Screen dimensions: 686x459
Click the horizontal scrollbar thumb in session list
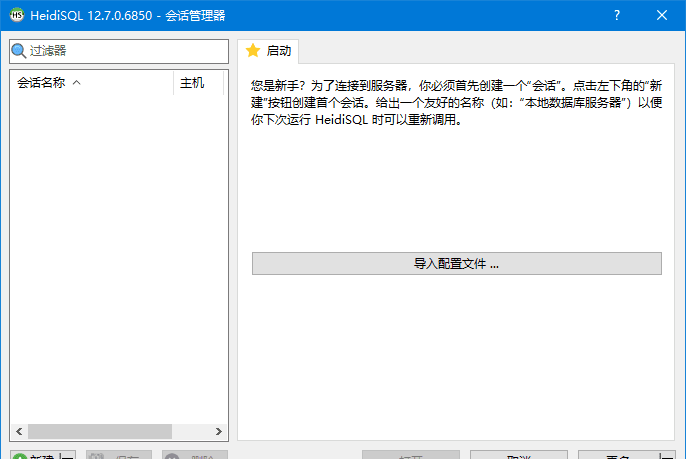point(100,431)
